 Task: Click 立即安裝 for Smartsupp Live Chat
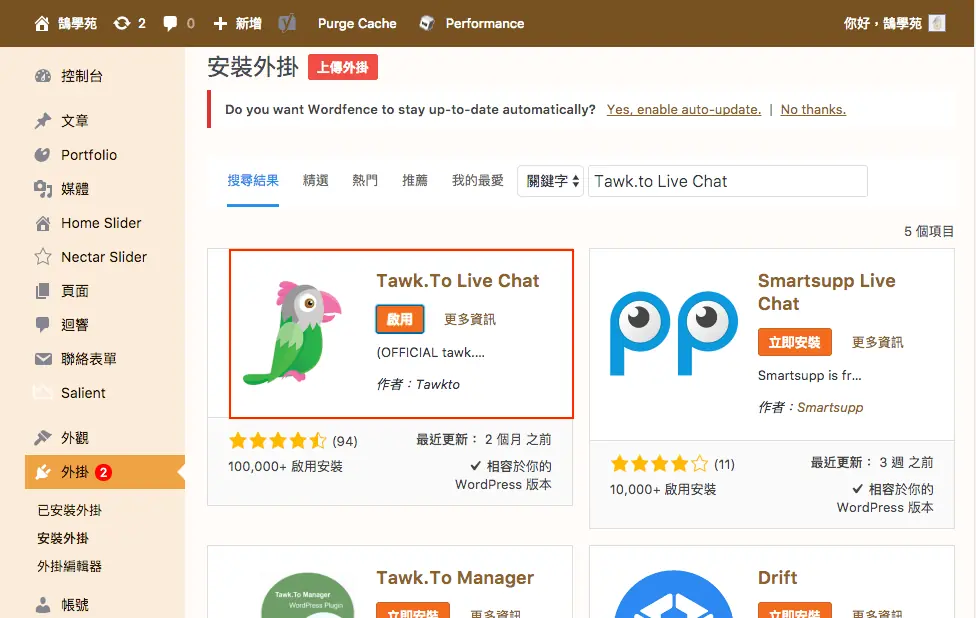tap(794, 342)
